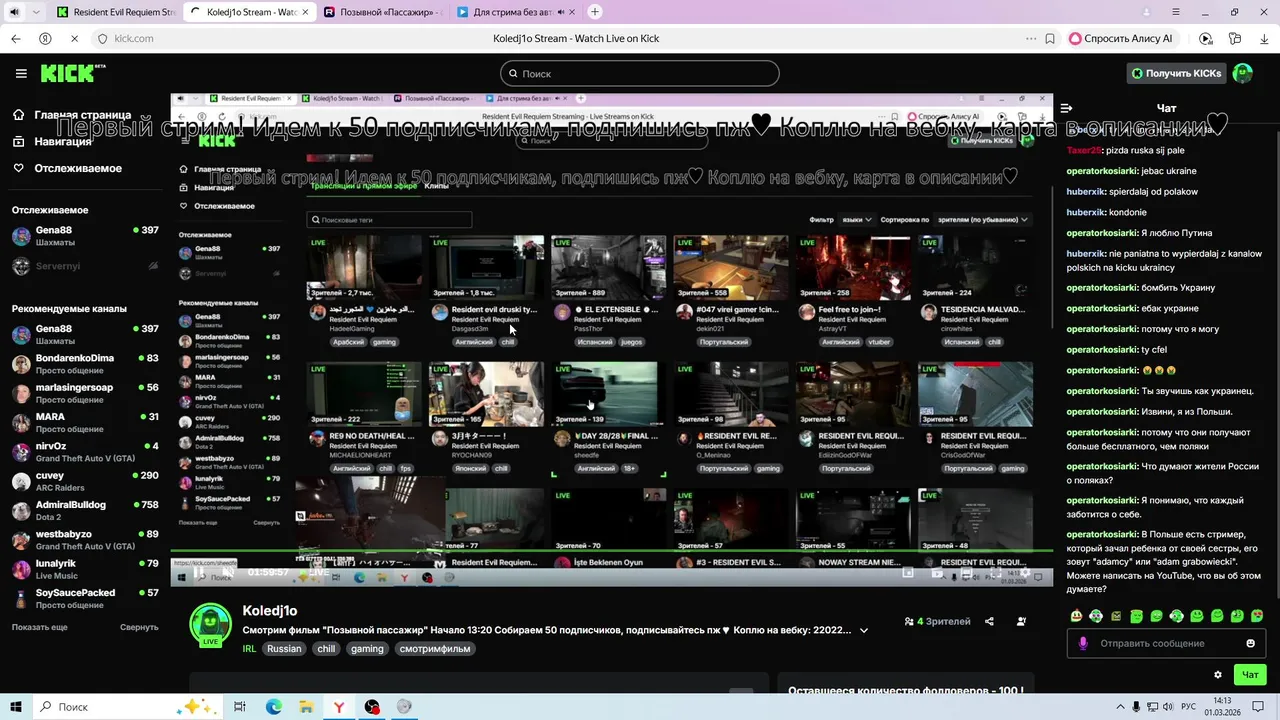Open chat settings gear
The image size is (1280, 720).
[x=1218, y=675]
